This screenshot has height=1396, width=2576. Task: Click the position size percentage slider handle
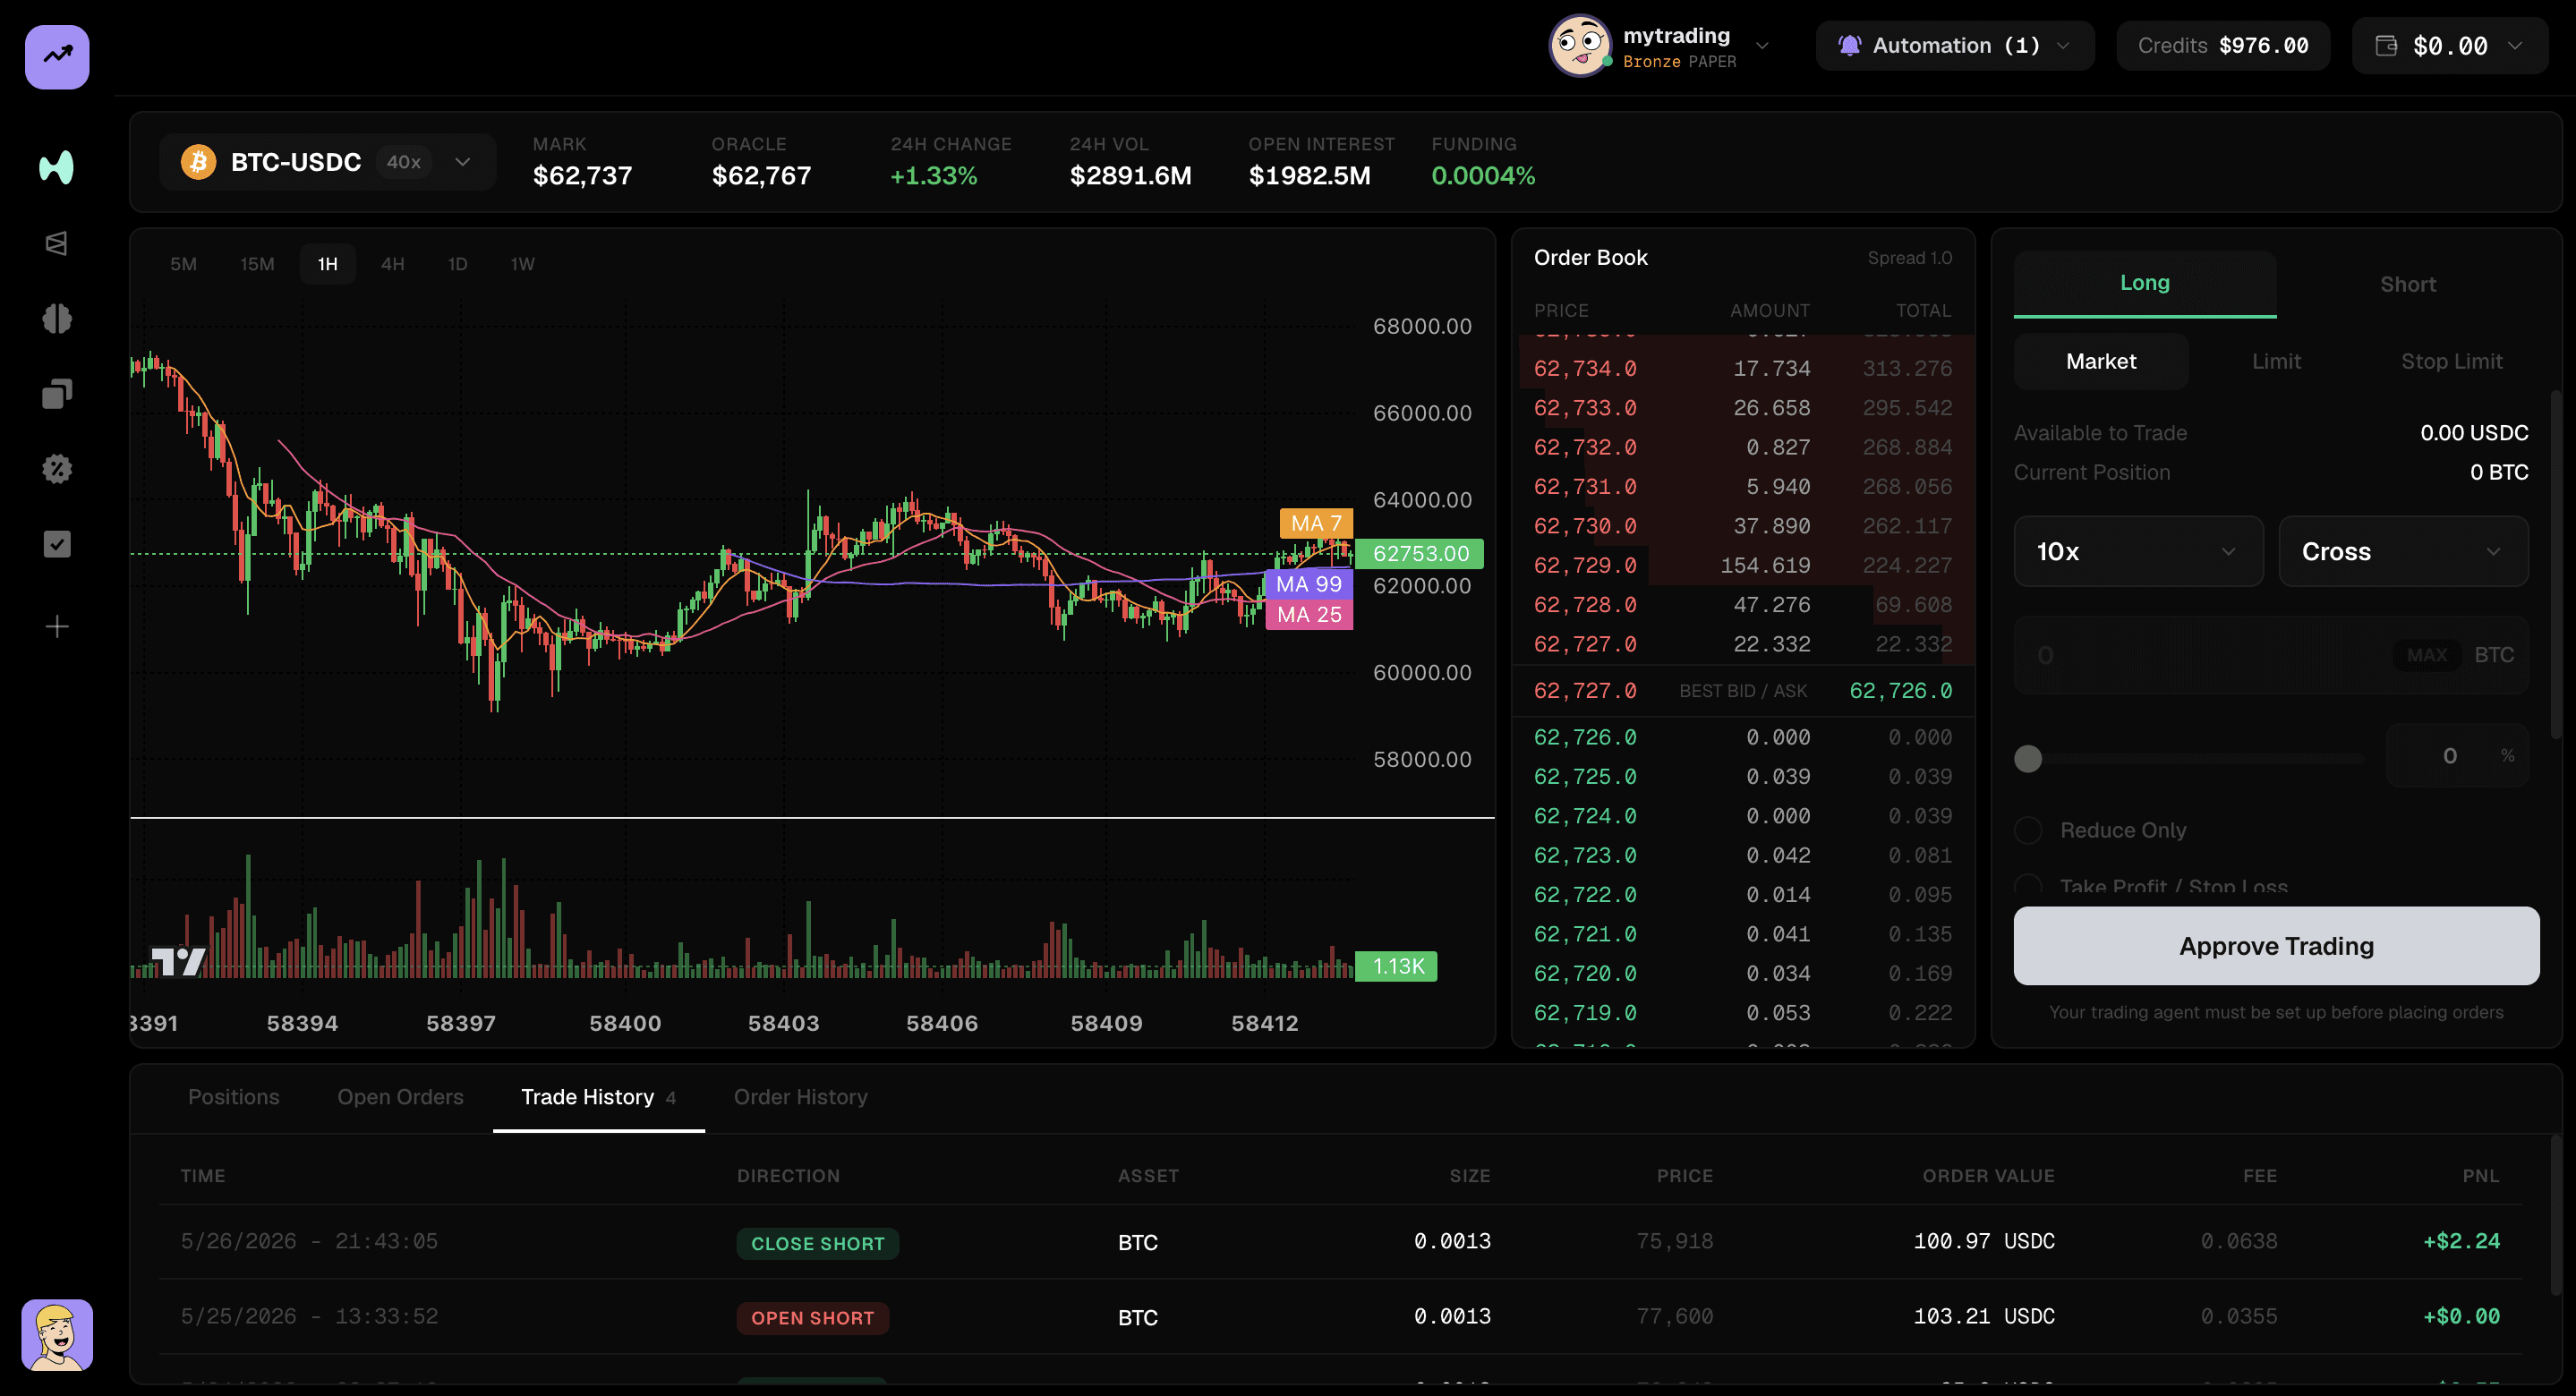2028,759
